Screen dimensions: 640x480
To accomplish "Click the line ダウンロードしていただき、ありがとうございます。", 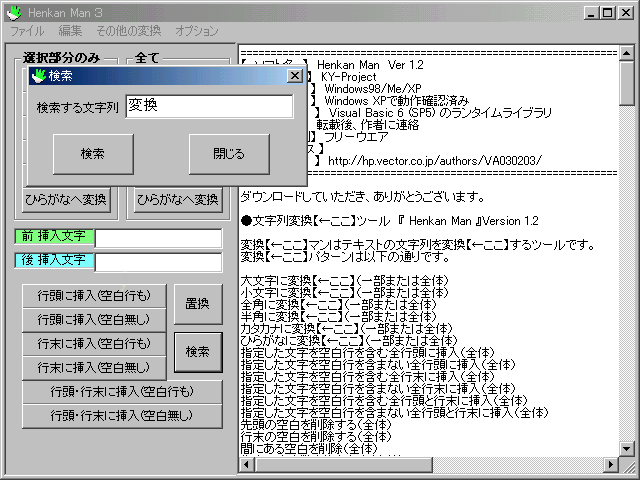I will 362,197.
